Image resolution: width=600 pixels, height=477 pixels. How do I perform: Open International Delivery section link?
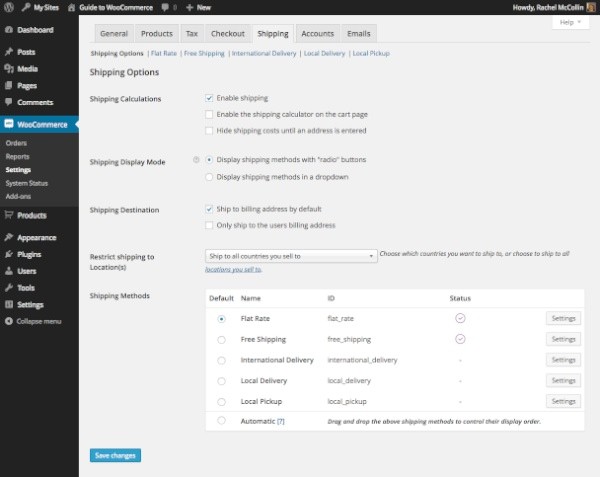click(264, 53)
